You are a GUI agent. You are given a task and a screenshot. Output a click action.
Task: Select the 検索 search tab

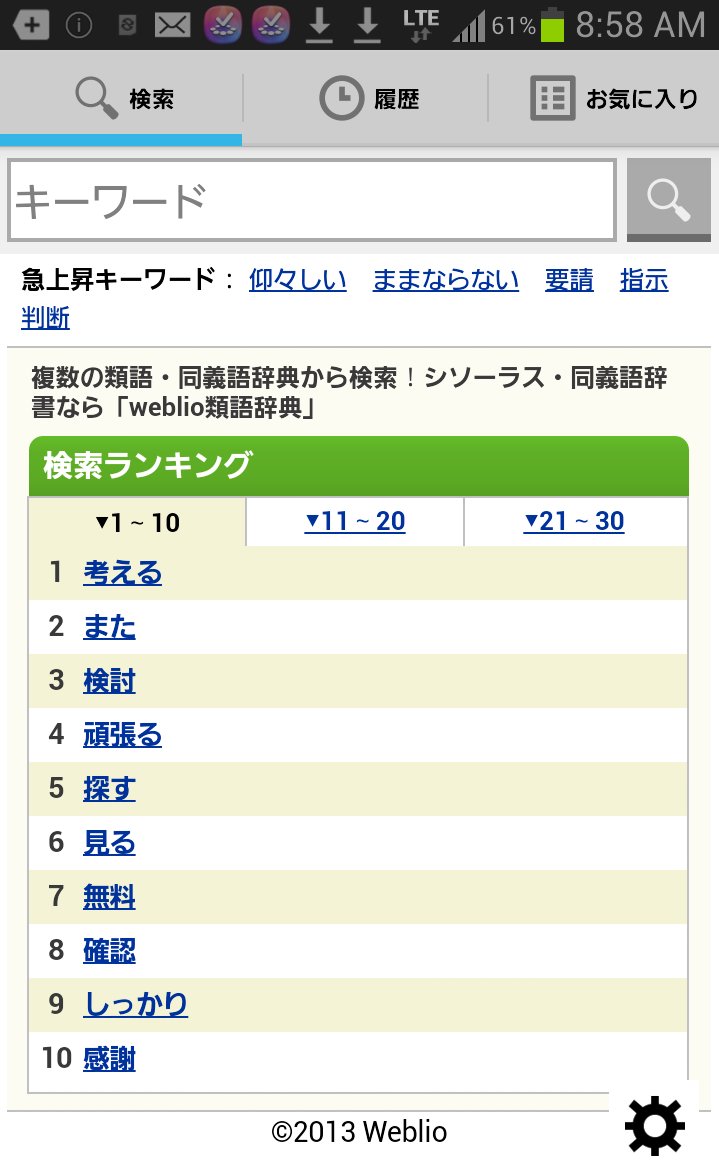tap(124, 99)
